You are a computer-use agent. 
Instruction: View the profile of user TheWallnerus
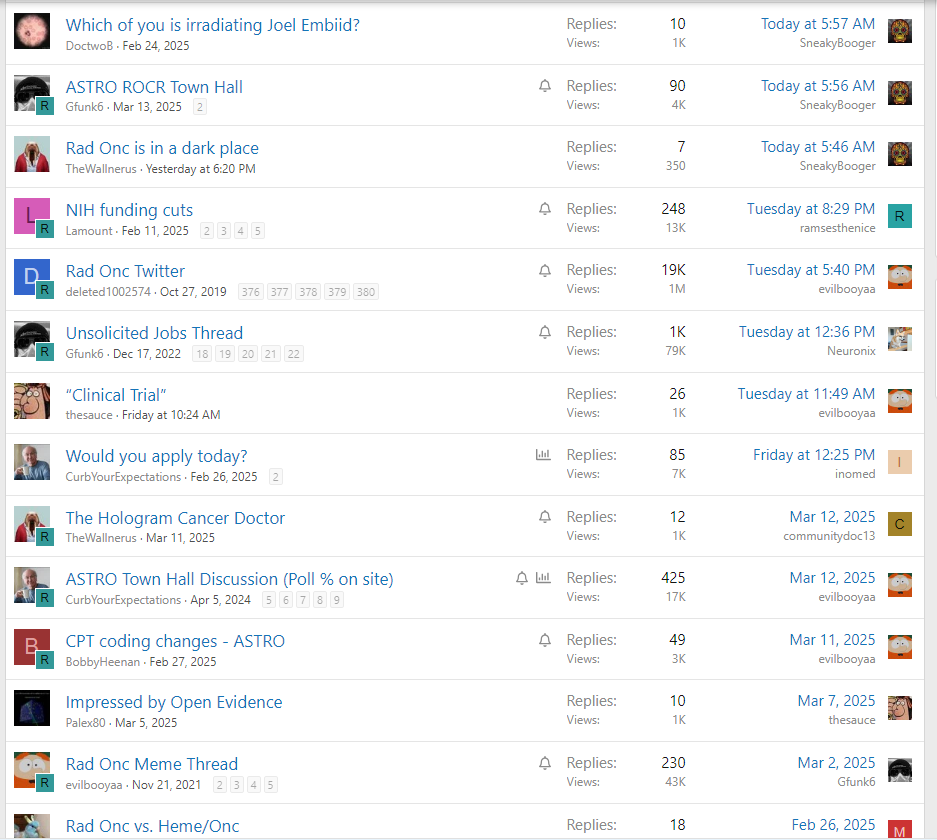coord(101,169)
